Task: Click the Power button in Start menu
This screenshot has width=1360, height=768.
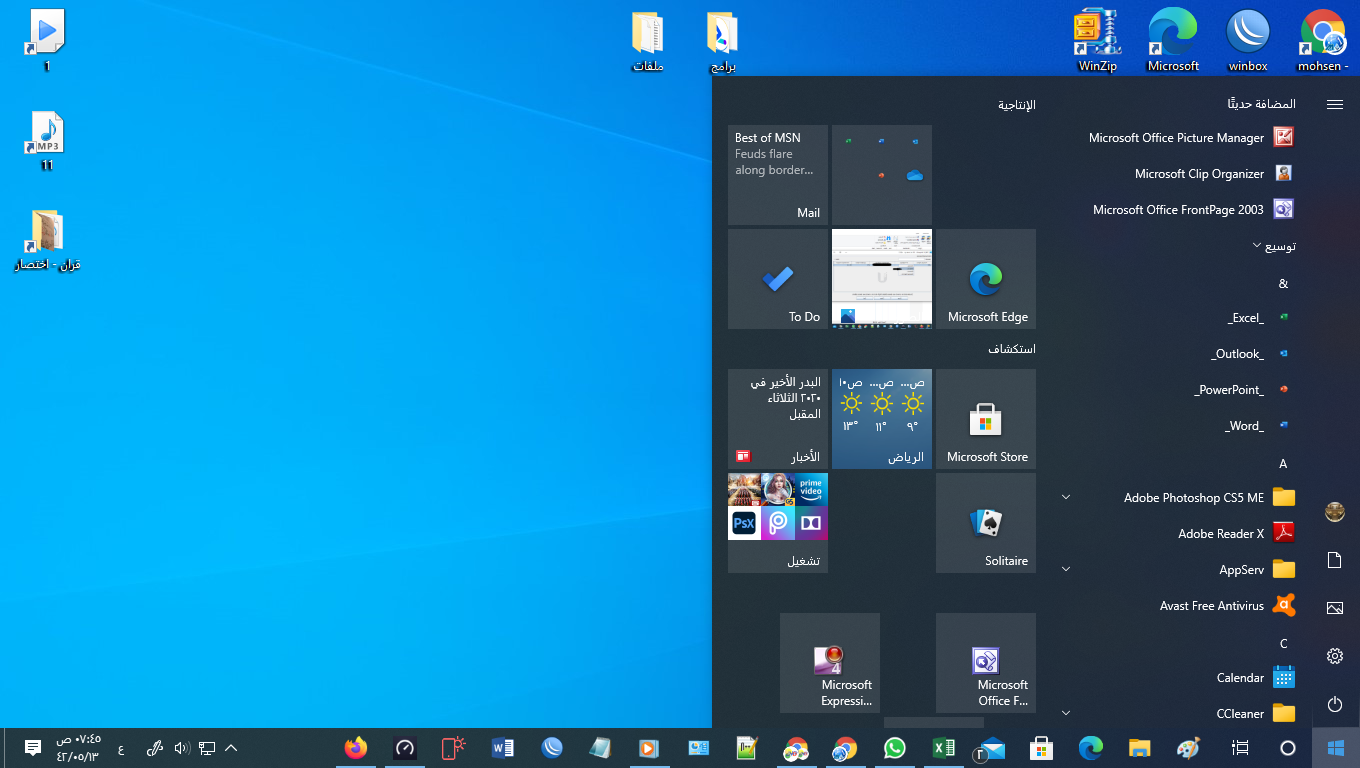Action: 1335,704
